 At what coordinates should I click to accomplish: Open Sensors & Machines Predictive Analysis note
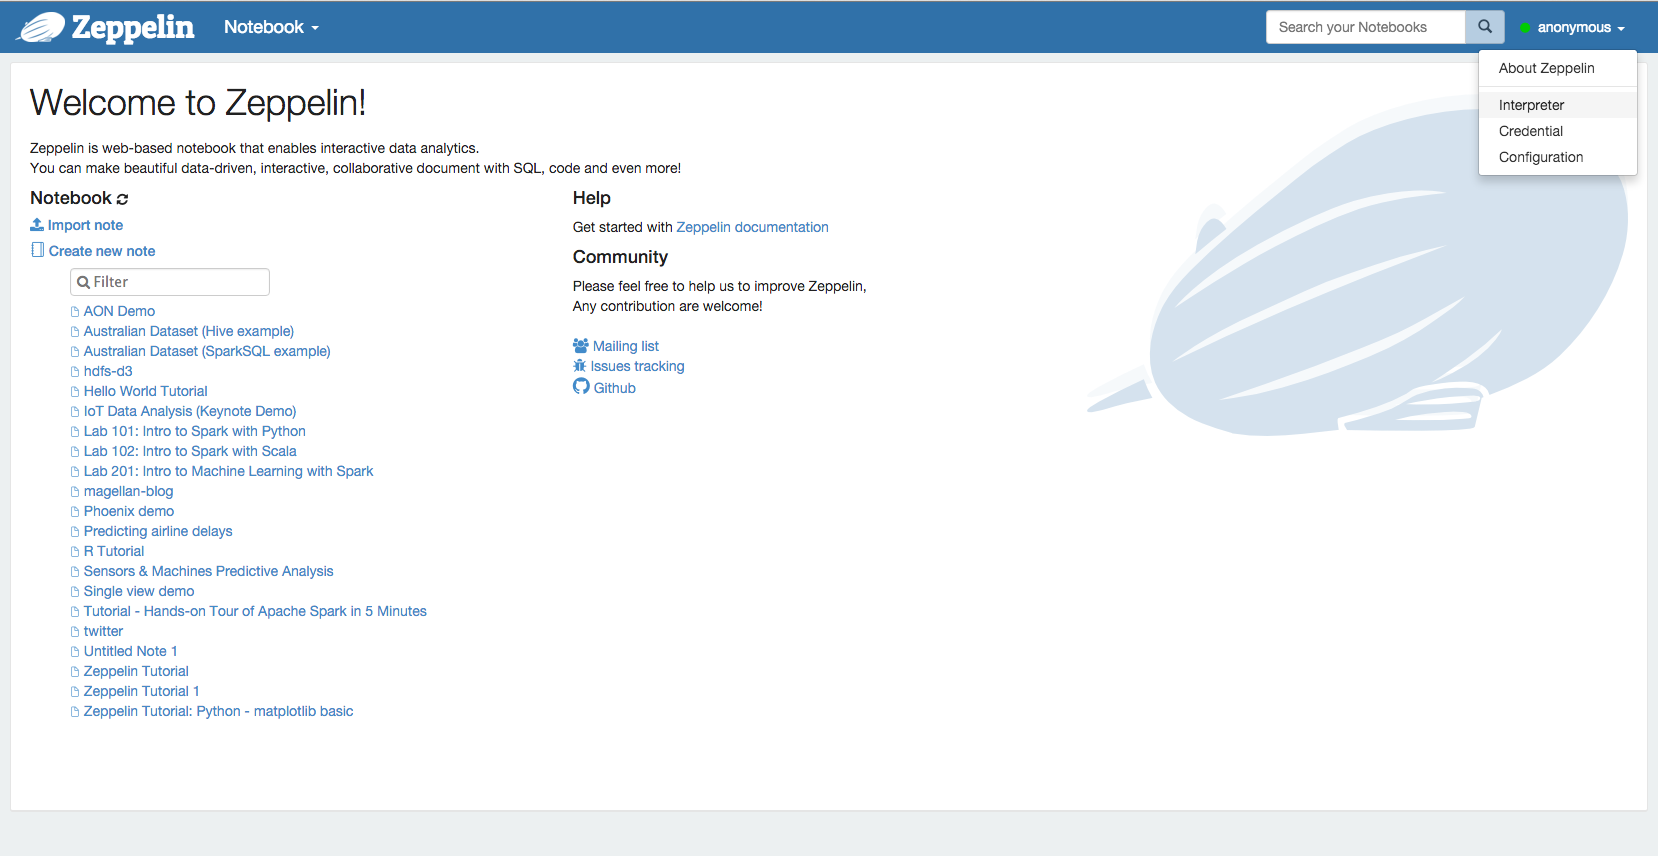click(x=209, y=571)
